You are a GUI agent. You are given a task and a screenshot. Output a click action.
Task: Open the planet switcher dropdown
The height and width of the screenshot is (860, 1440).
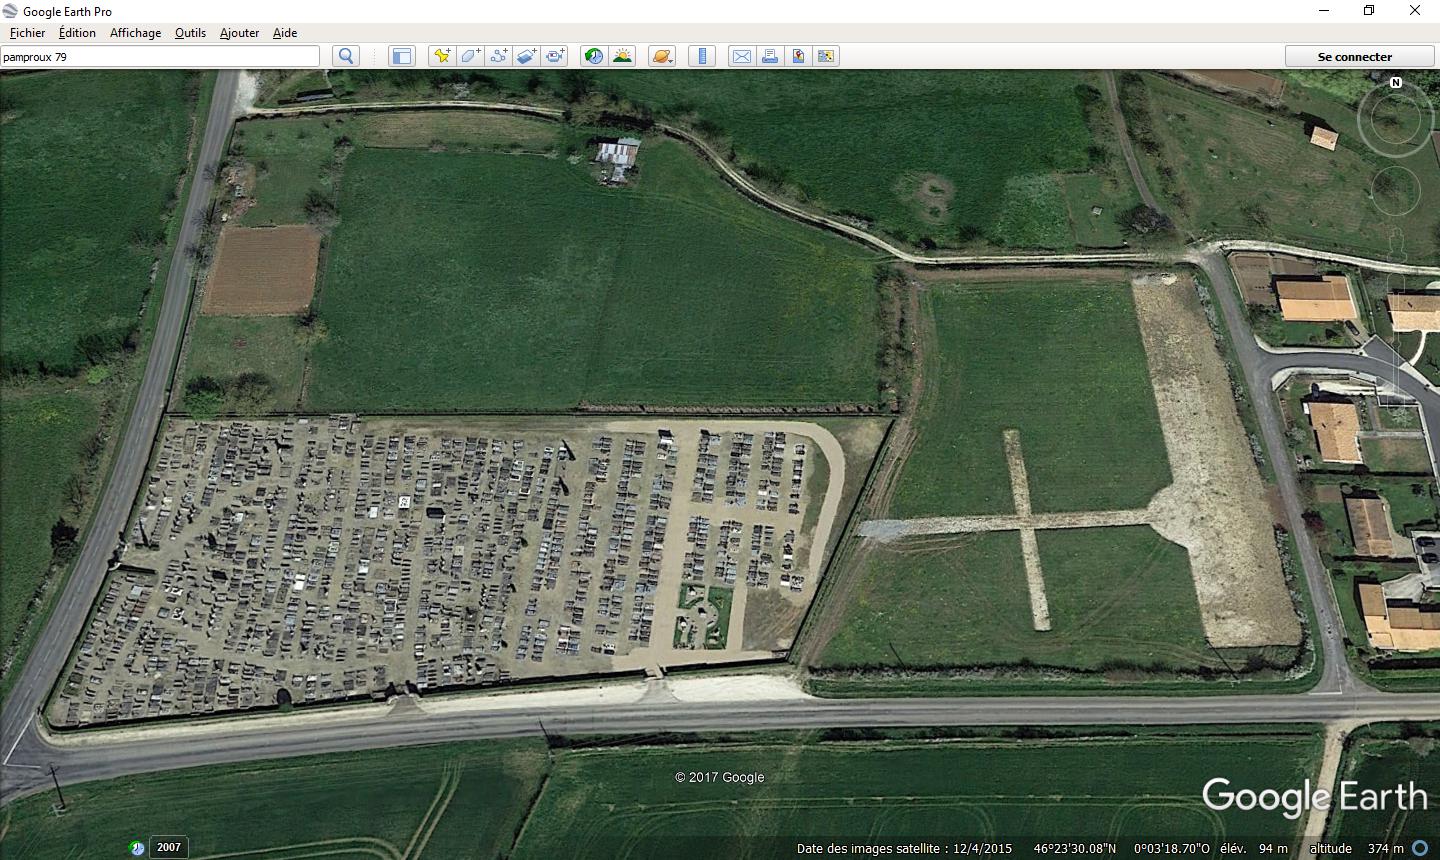click(x=662, y=56)
